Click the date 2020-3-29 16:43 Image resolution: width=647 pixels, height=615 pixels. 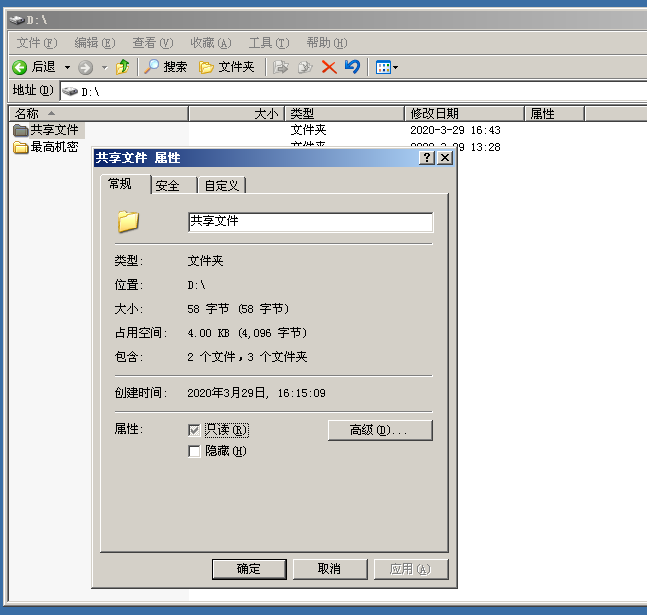455,130
